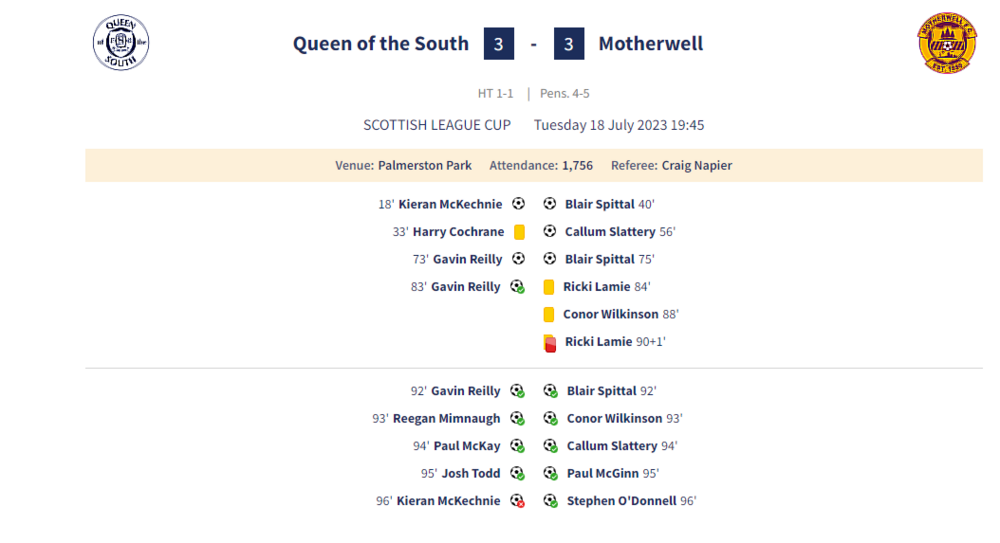The width and height of the screenshot is (1000, 543).
Task: Click the Motherwell club crest
Action: [946, 44]
